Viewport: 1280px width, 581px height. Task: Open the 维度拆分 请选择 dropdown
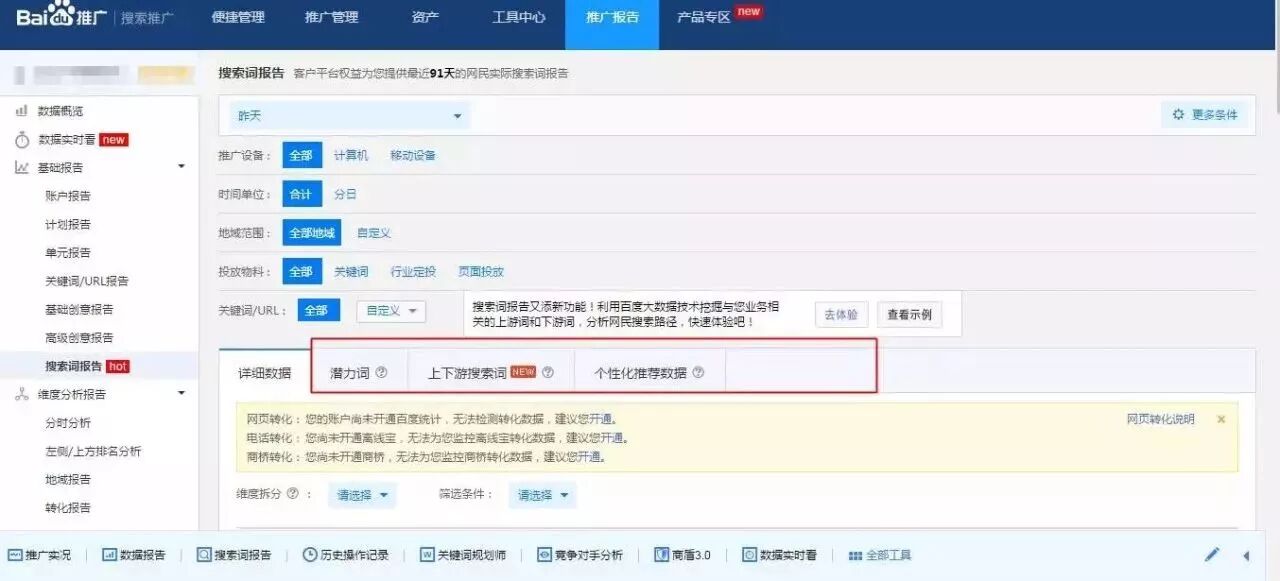tap(360, 494)
